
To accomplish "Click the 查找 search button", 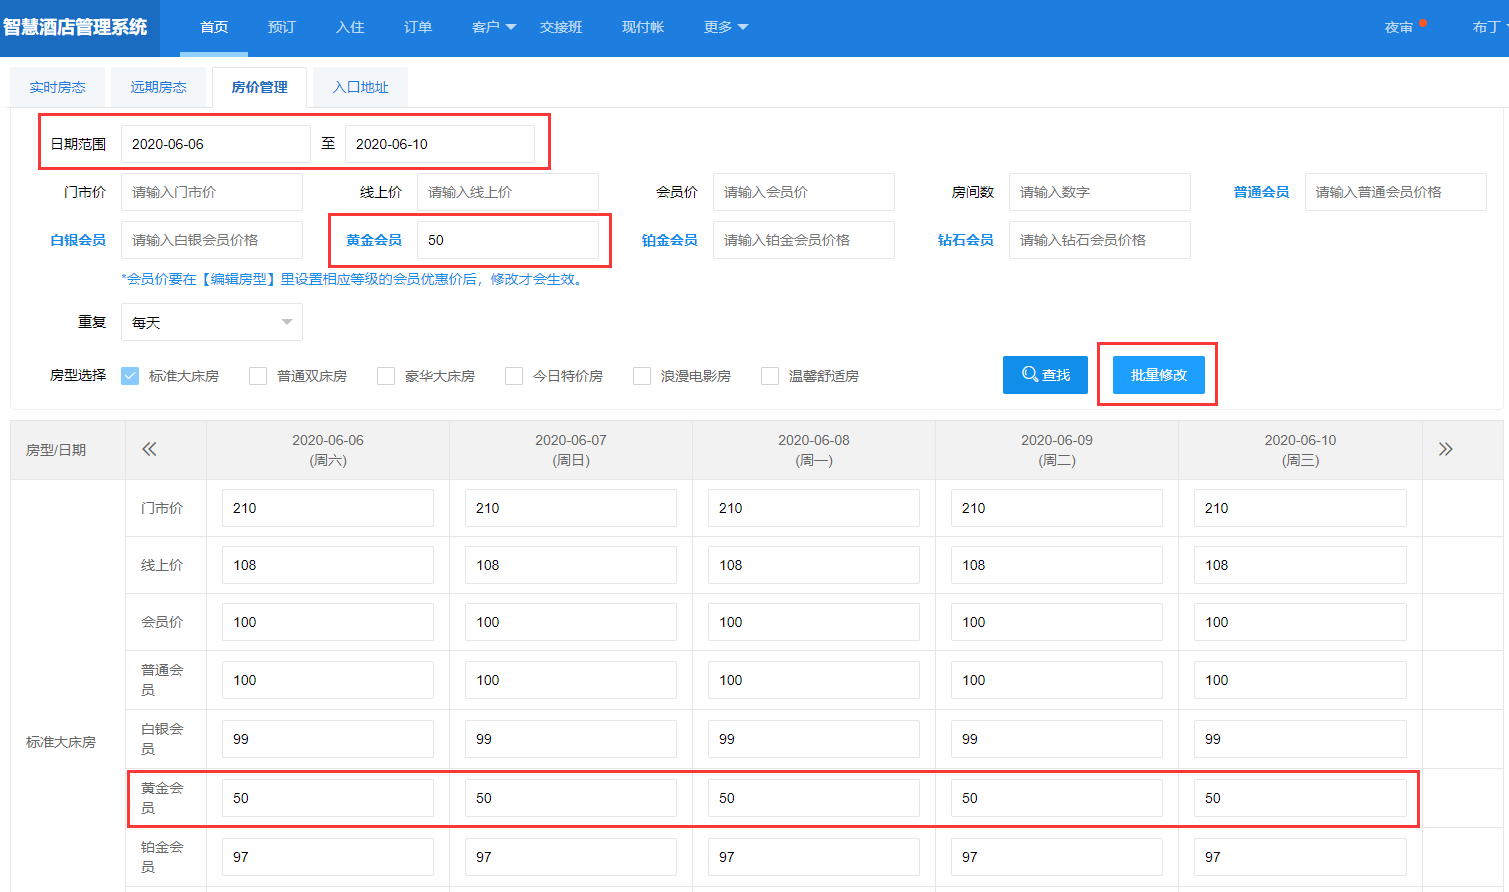I will [x=1045, y=375].
